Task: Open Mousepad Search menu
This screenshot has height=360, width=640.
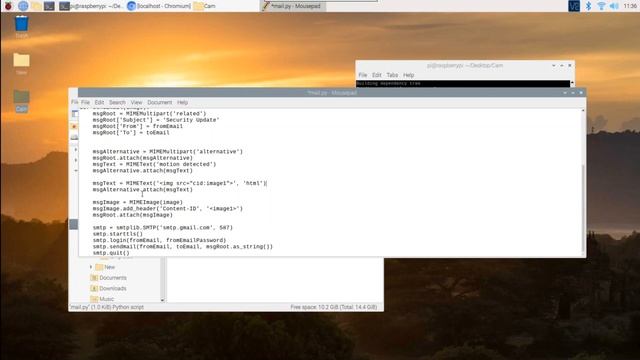Action: pos(117,102)
